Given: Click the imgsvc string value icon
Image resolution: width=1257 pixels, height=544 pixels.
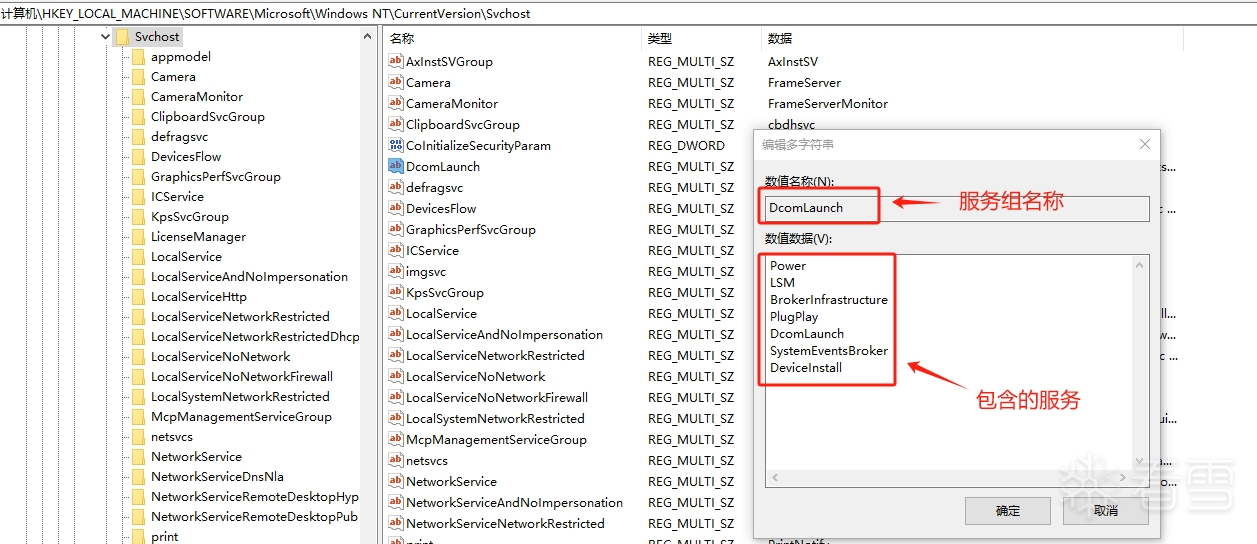Looking at the screenshot, I should pyautogui.click(x=395, y=271).
